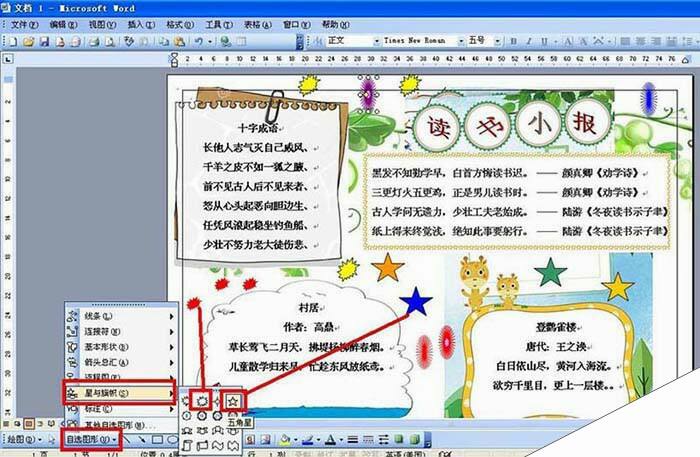The height and width of the screenshot is (457, 700).
Task: Click the Select Objects pointer icon
Action: pyautogui.click(x=52, y=440)
